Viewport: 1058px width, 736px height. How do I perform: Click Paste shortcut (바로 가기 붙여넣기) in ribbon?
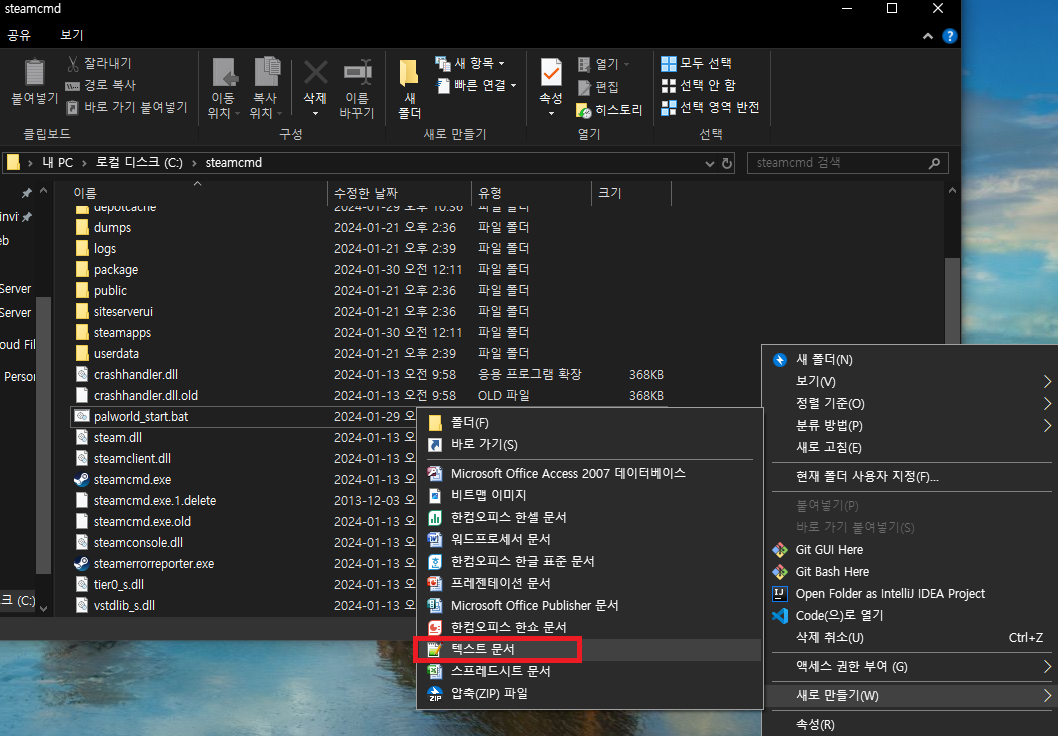point(127,107)
